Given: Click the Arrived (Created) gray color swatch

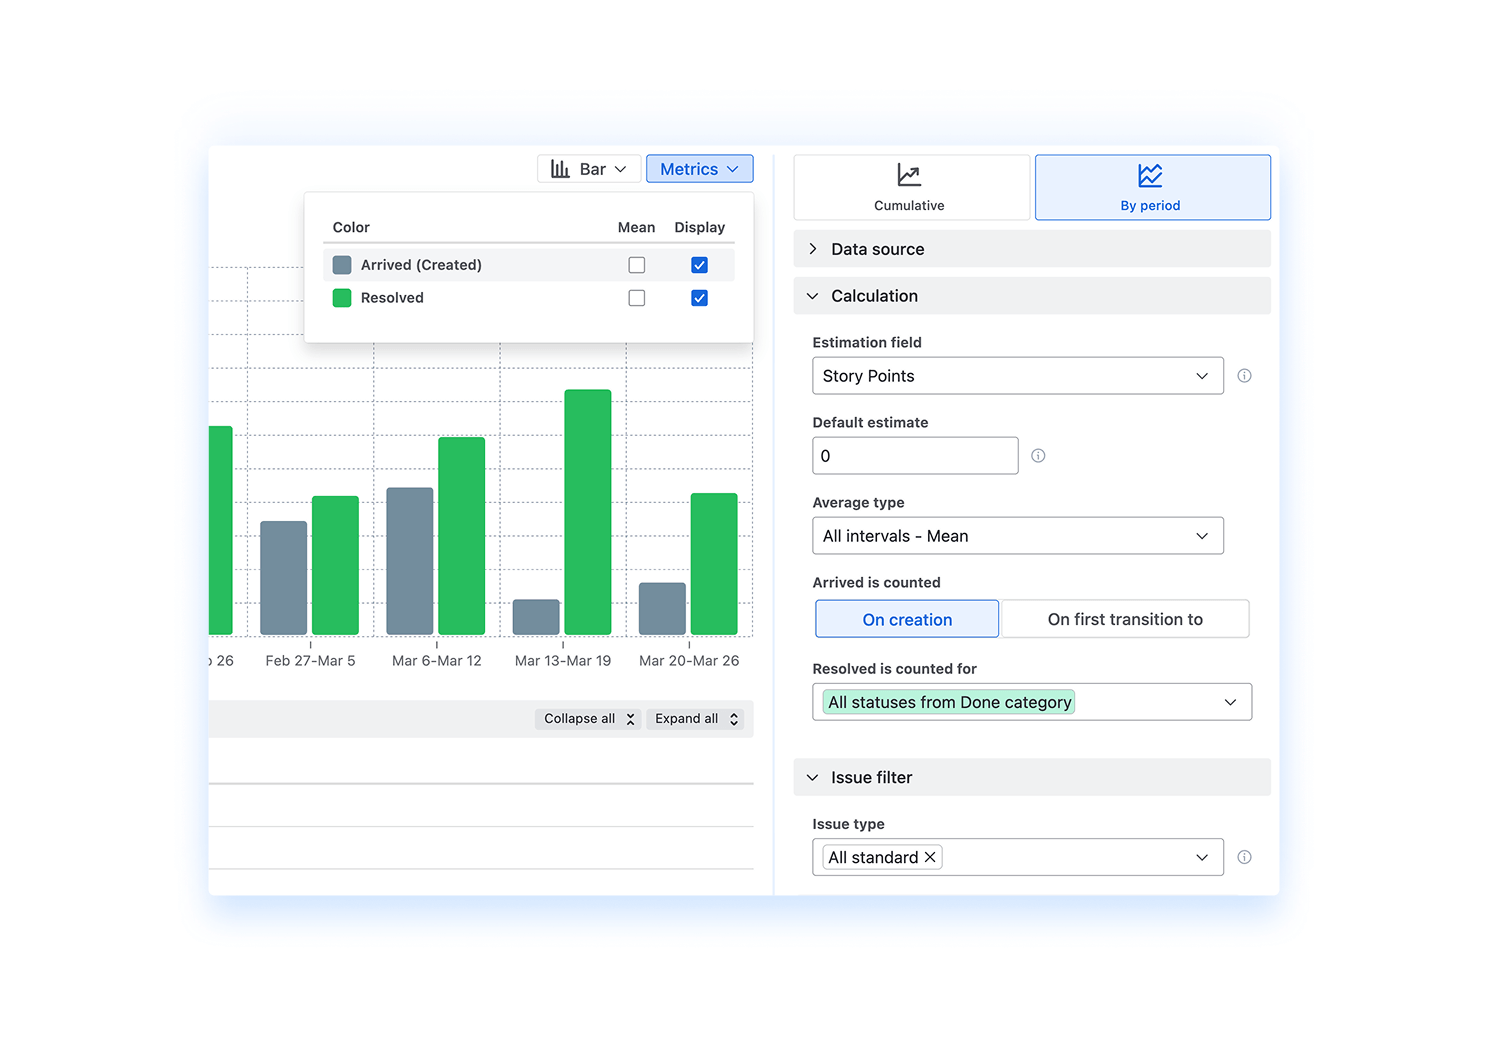Looking at the screenshot, I should pos(342,265).
